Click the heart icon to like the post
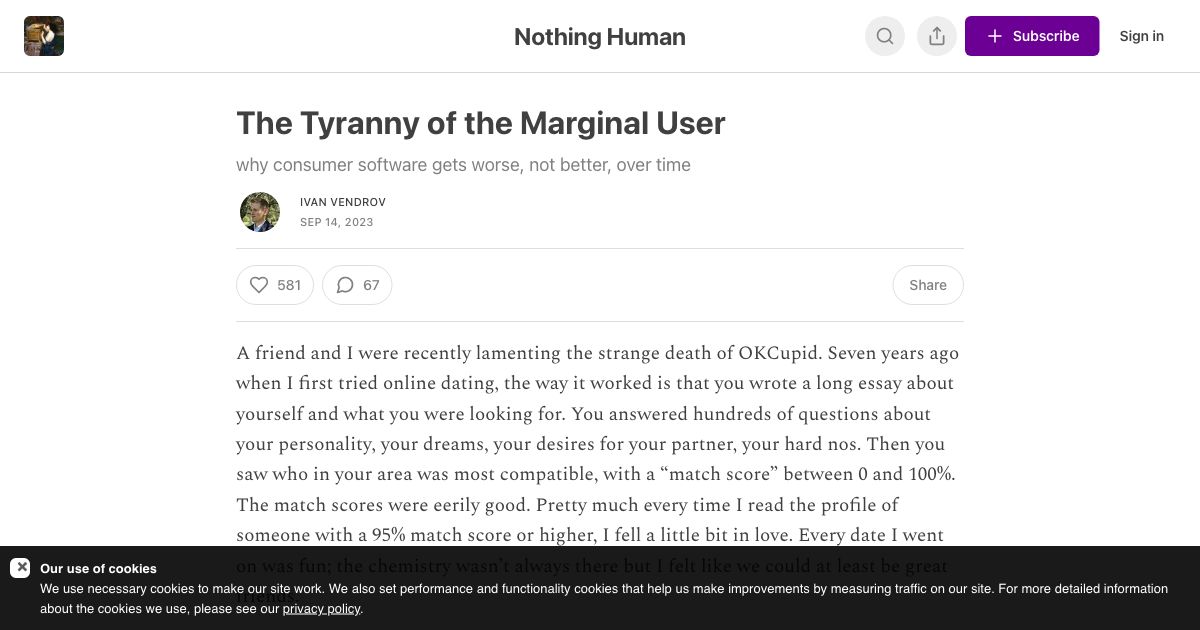 [x=259, y=285]
